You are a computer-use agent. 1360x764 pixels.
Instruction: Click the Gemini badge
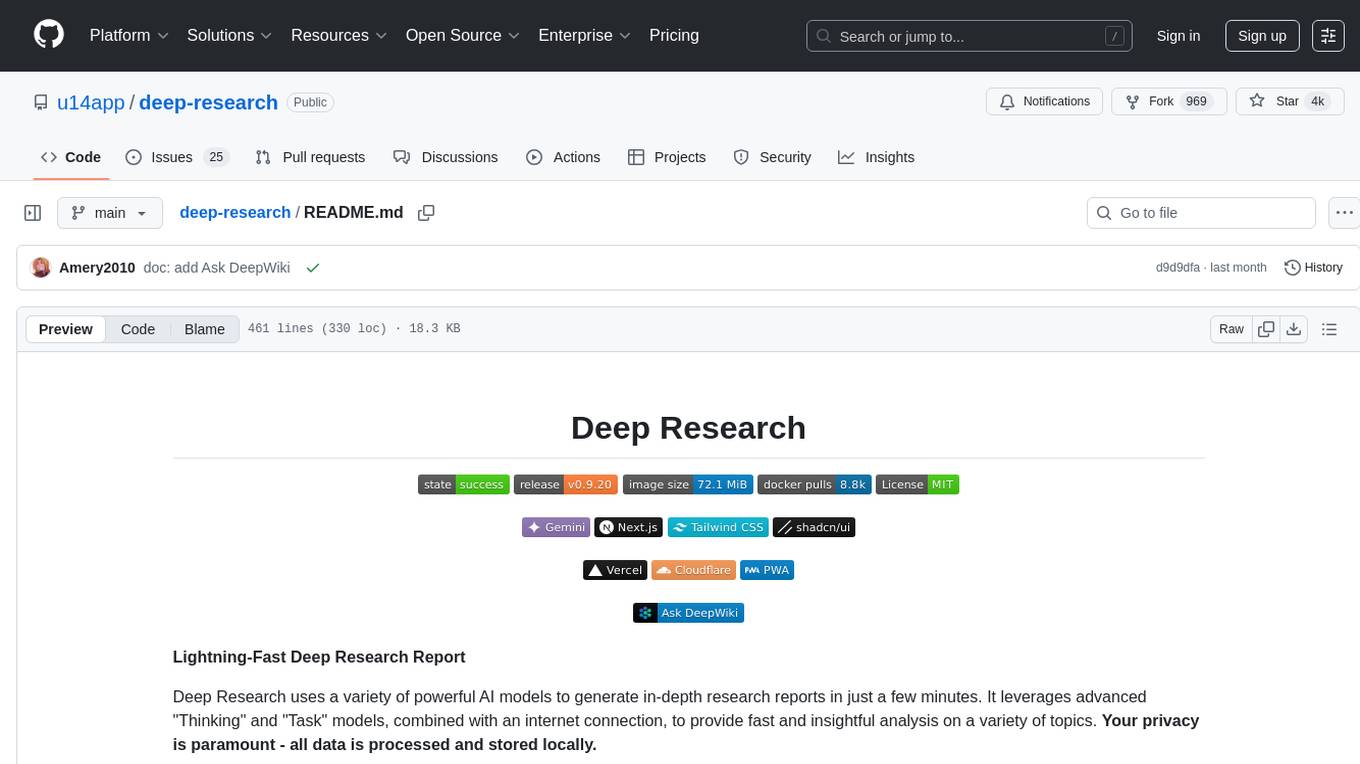click(556, 527)
